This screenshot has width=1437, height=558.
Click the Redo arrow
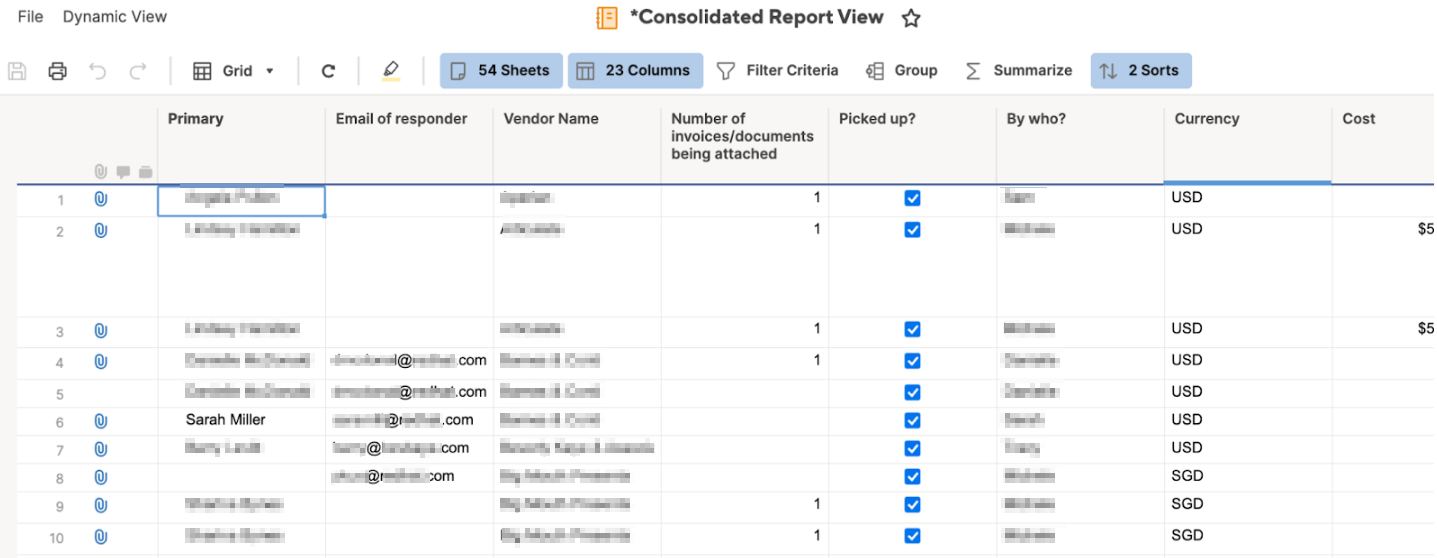(138, 71)
